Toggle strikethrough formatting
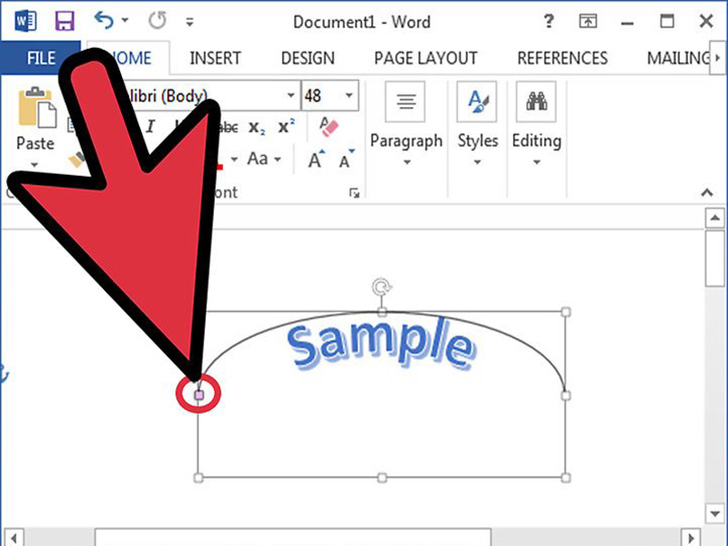728x546 pixels. [x=228, y=126]
